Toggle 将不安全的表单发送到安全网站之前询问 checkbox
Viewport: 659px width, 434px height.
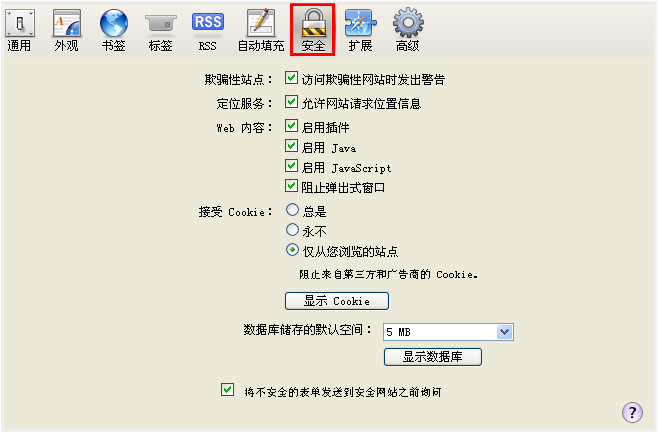[227, 389]
